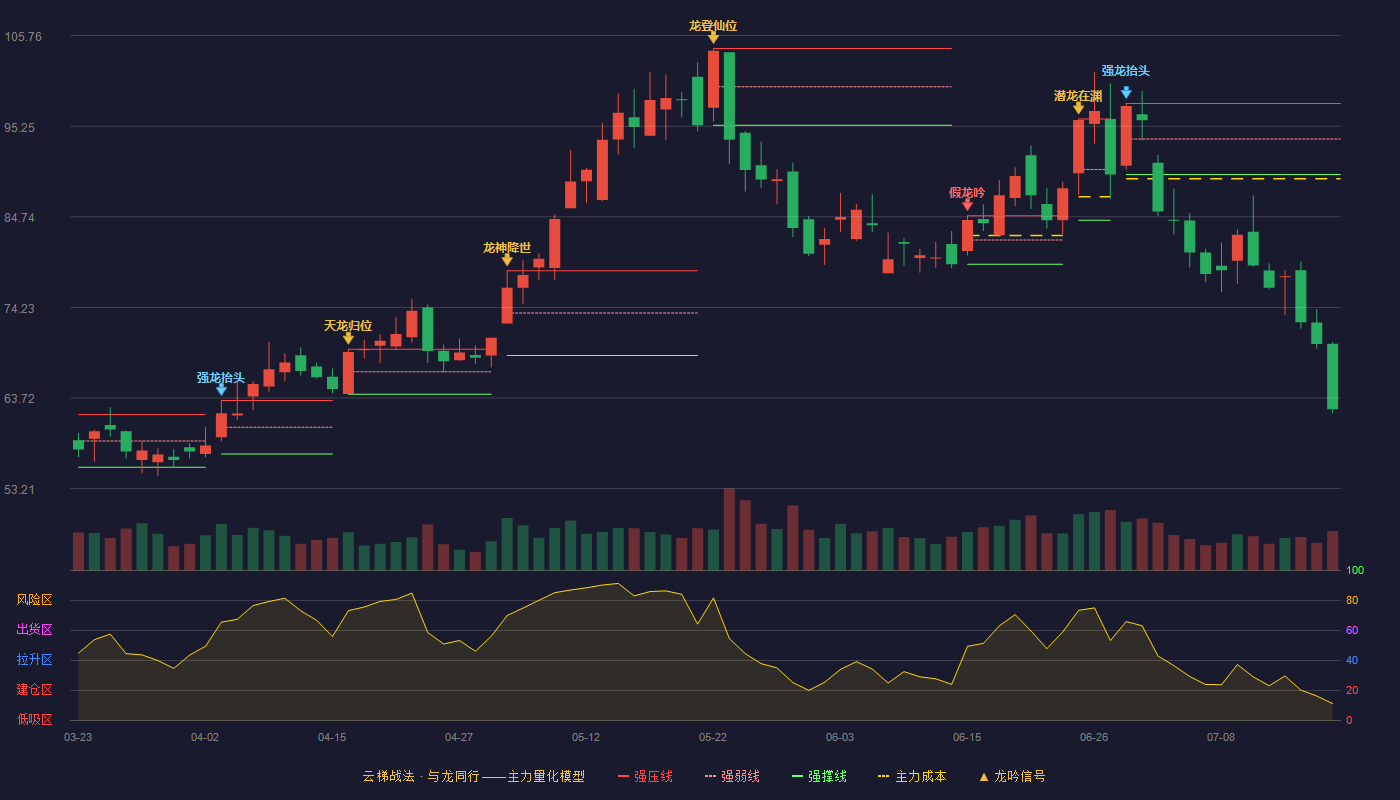Click the 53.21 price axis label
This screenshot has width=1400, height=800.
20,490
